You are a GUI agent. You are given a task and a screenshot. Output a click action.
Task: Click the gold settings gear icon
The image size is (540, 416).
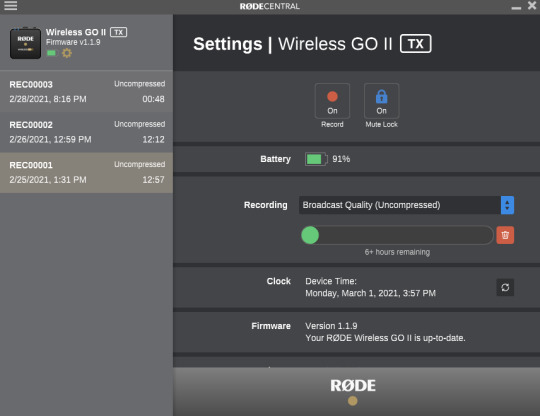coord(67,53)
